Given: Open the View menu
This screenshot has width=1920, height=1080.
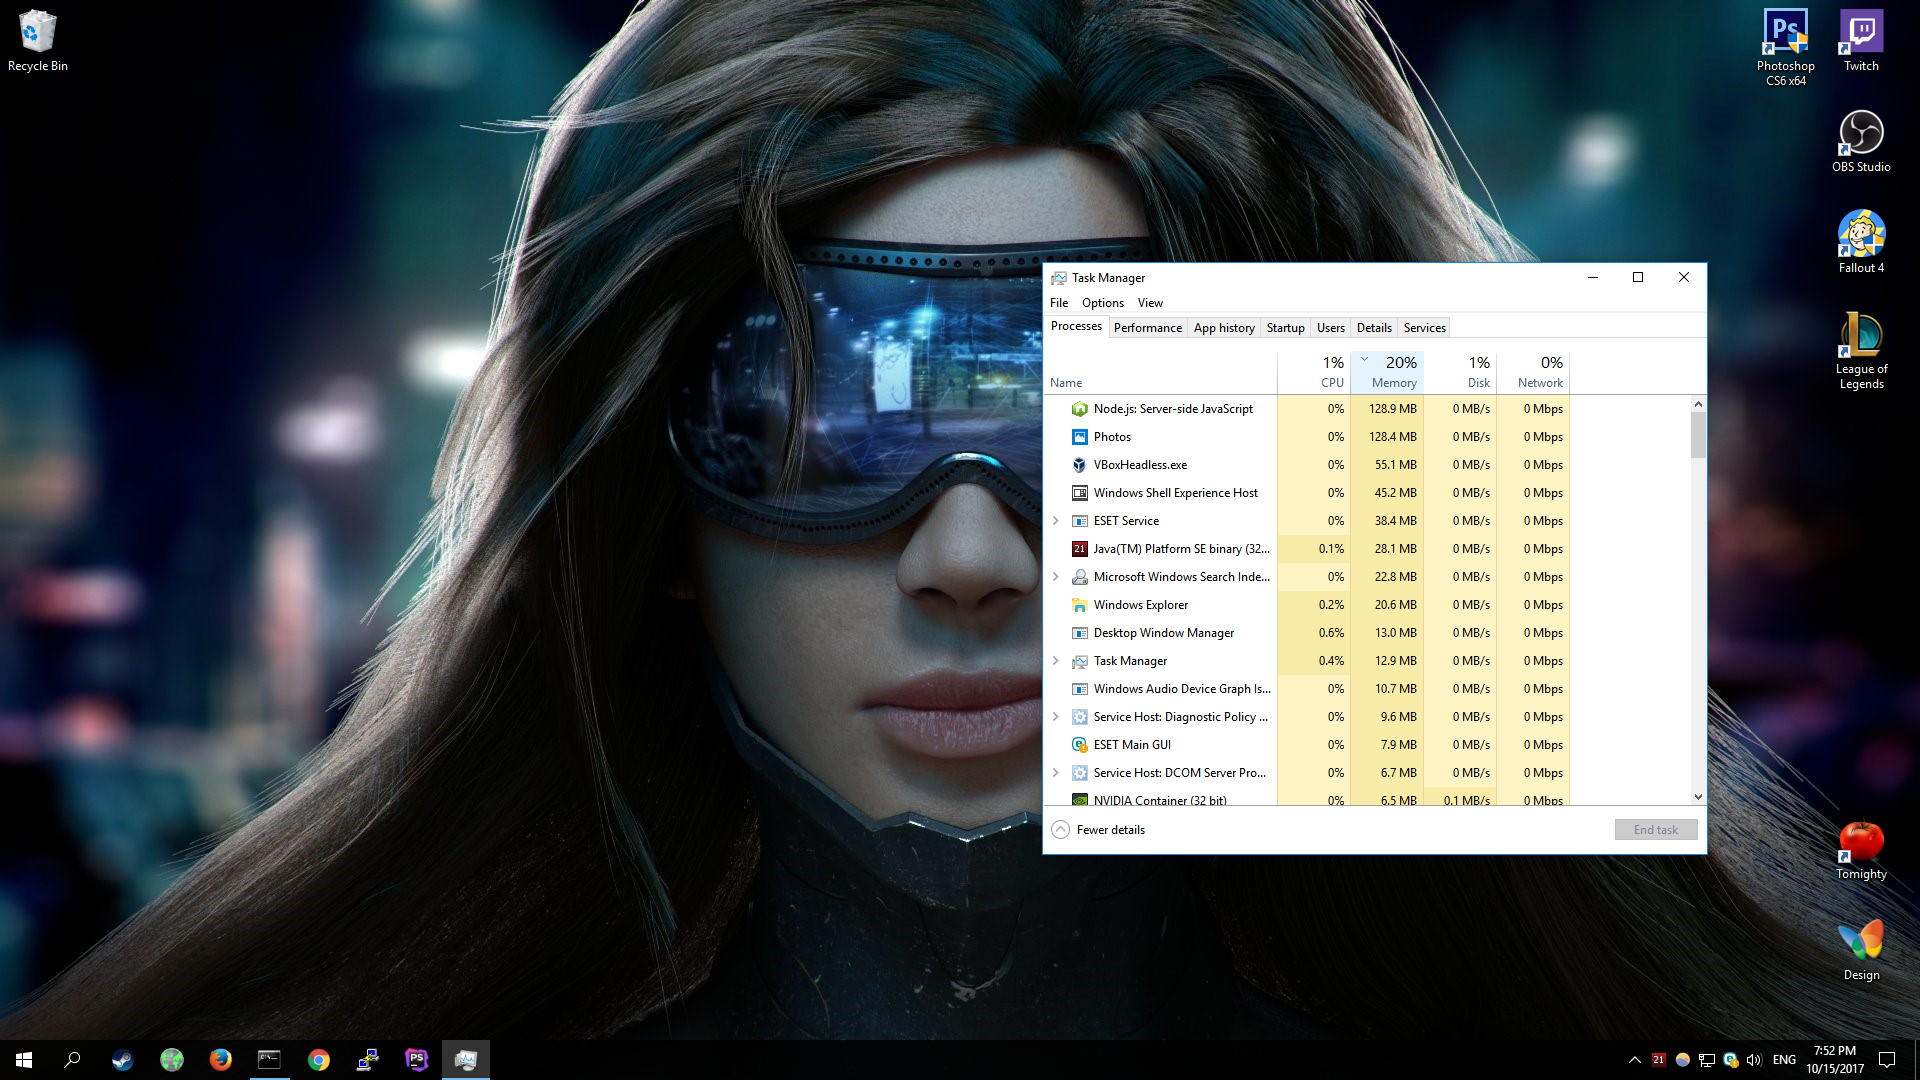Looking at the screenshot, I should pyautogui.click(x=1150, y=303).
